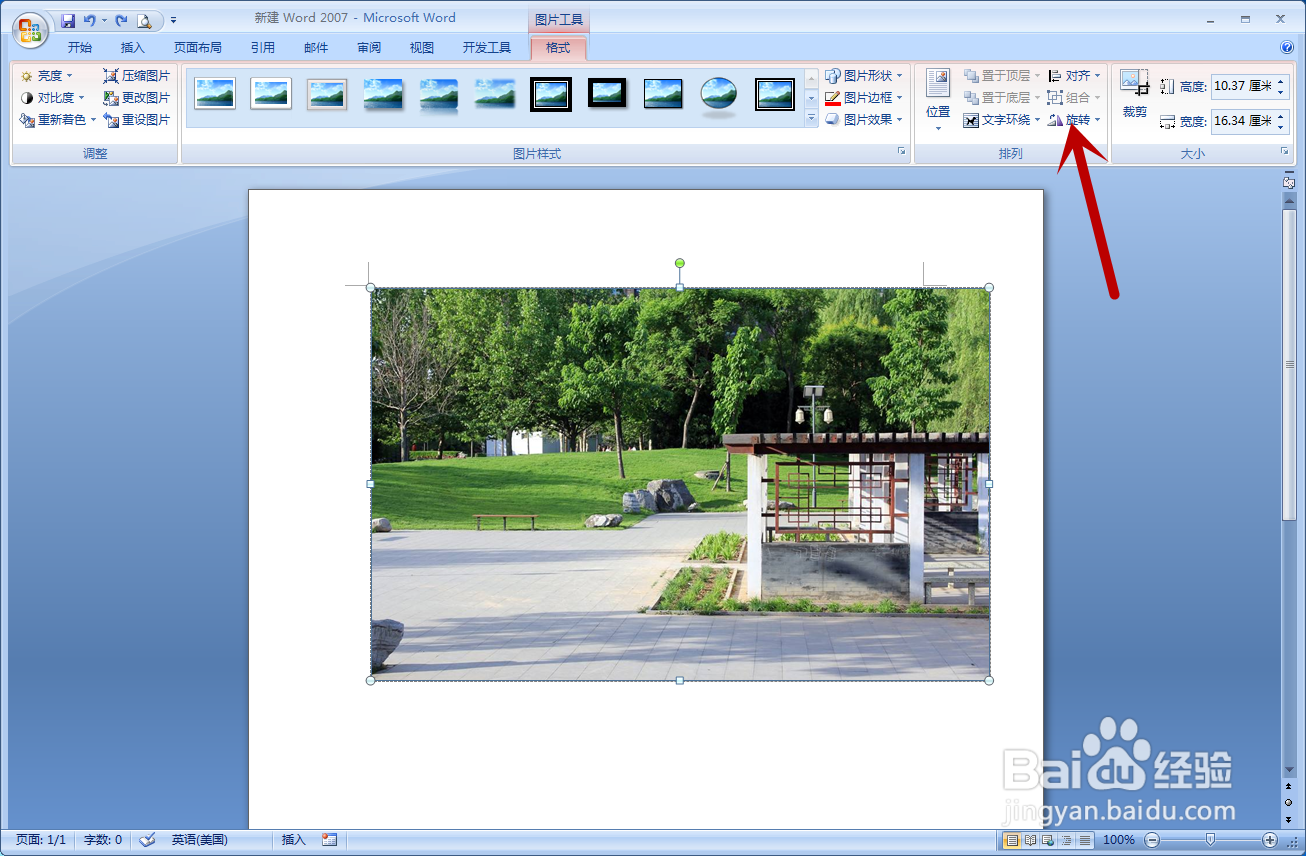Apply the oval picture style
1306x856 pixels.
pyautogui.click(x=719, y=95)
